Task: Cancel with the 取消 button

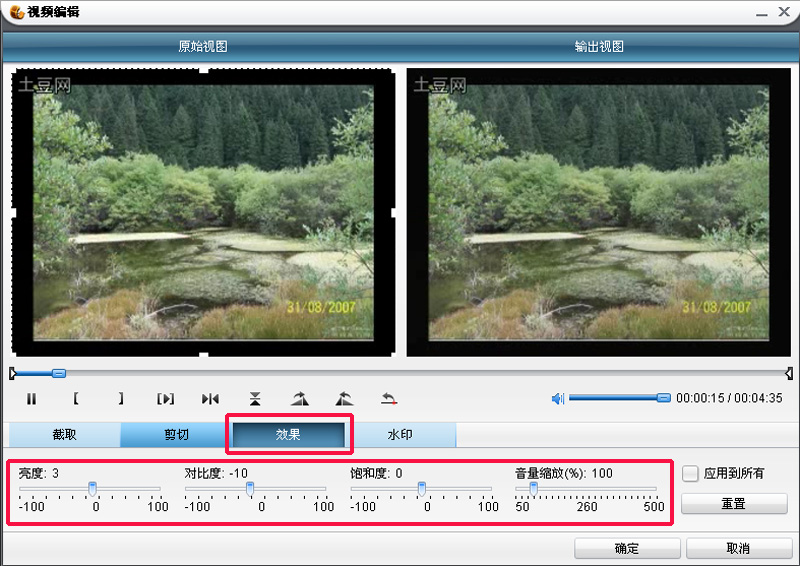Action: click(x=738, y=549)
